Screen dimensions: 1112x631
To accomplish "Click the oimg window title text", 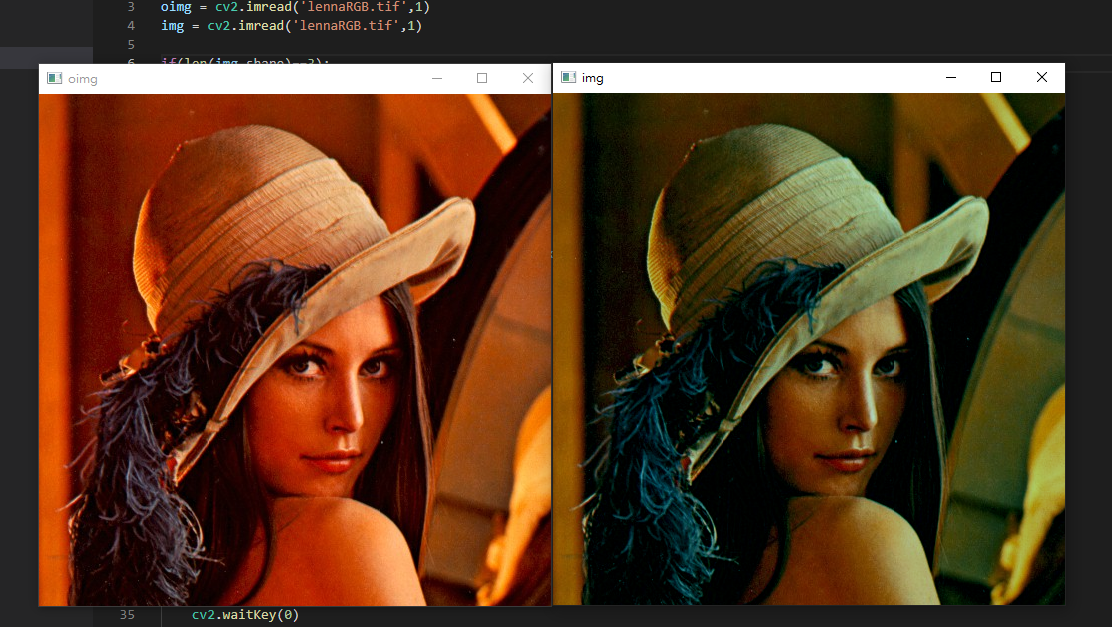I will click(x=83, y=79).
